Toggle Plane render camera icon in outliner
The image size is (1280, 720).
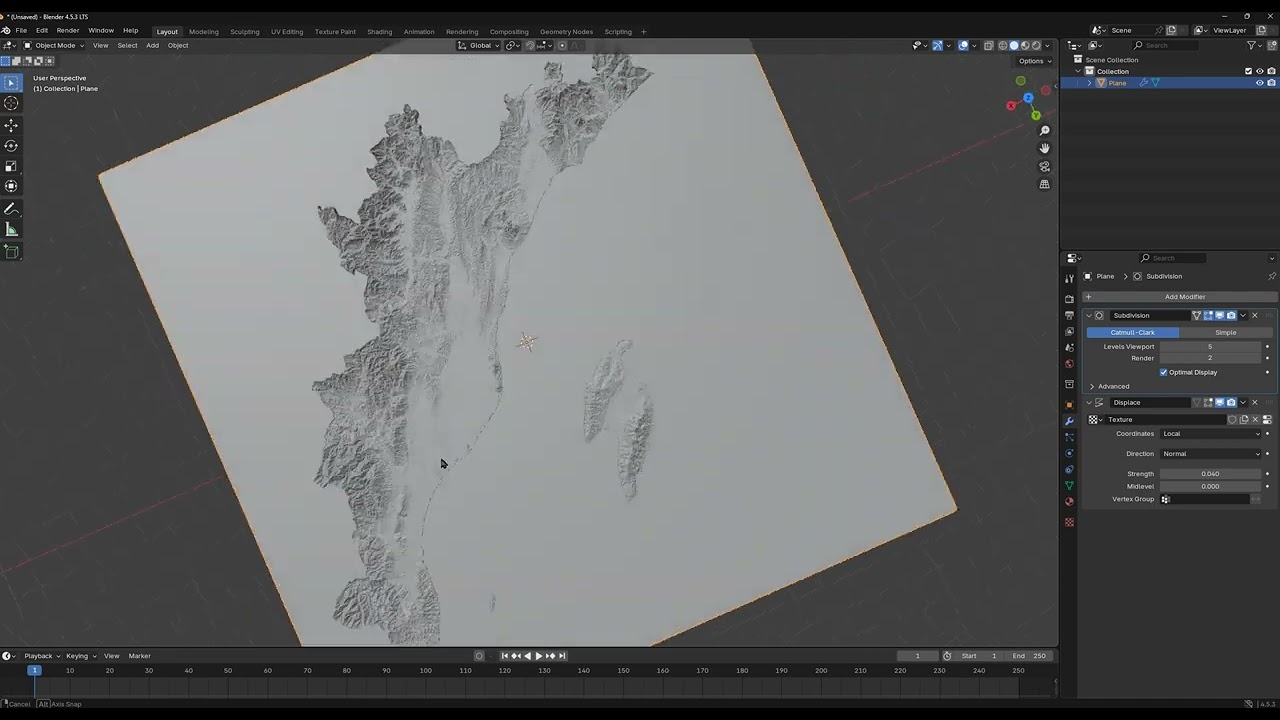(1271, 83)
